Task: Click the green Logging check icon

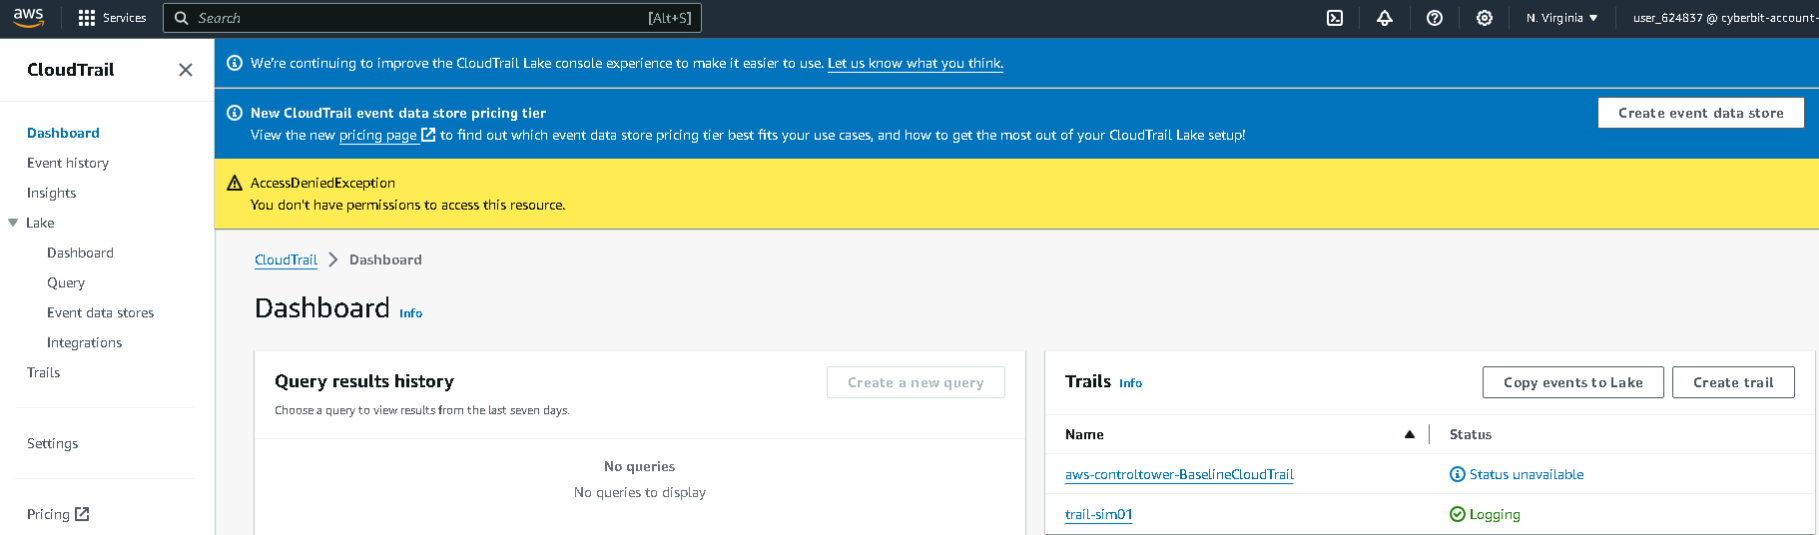Action: pyautogui.click(x=1457, y=514)
